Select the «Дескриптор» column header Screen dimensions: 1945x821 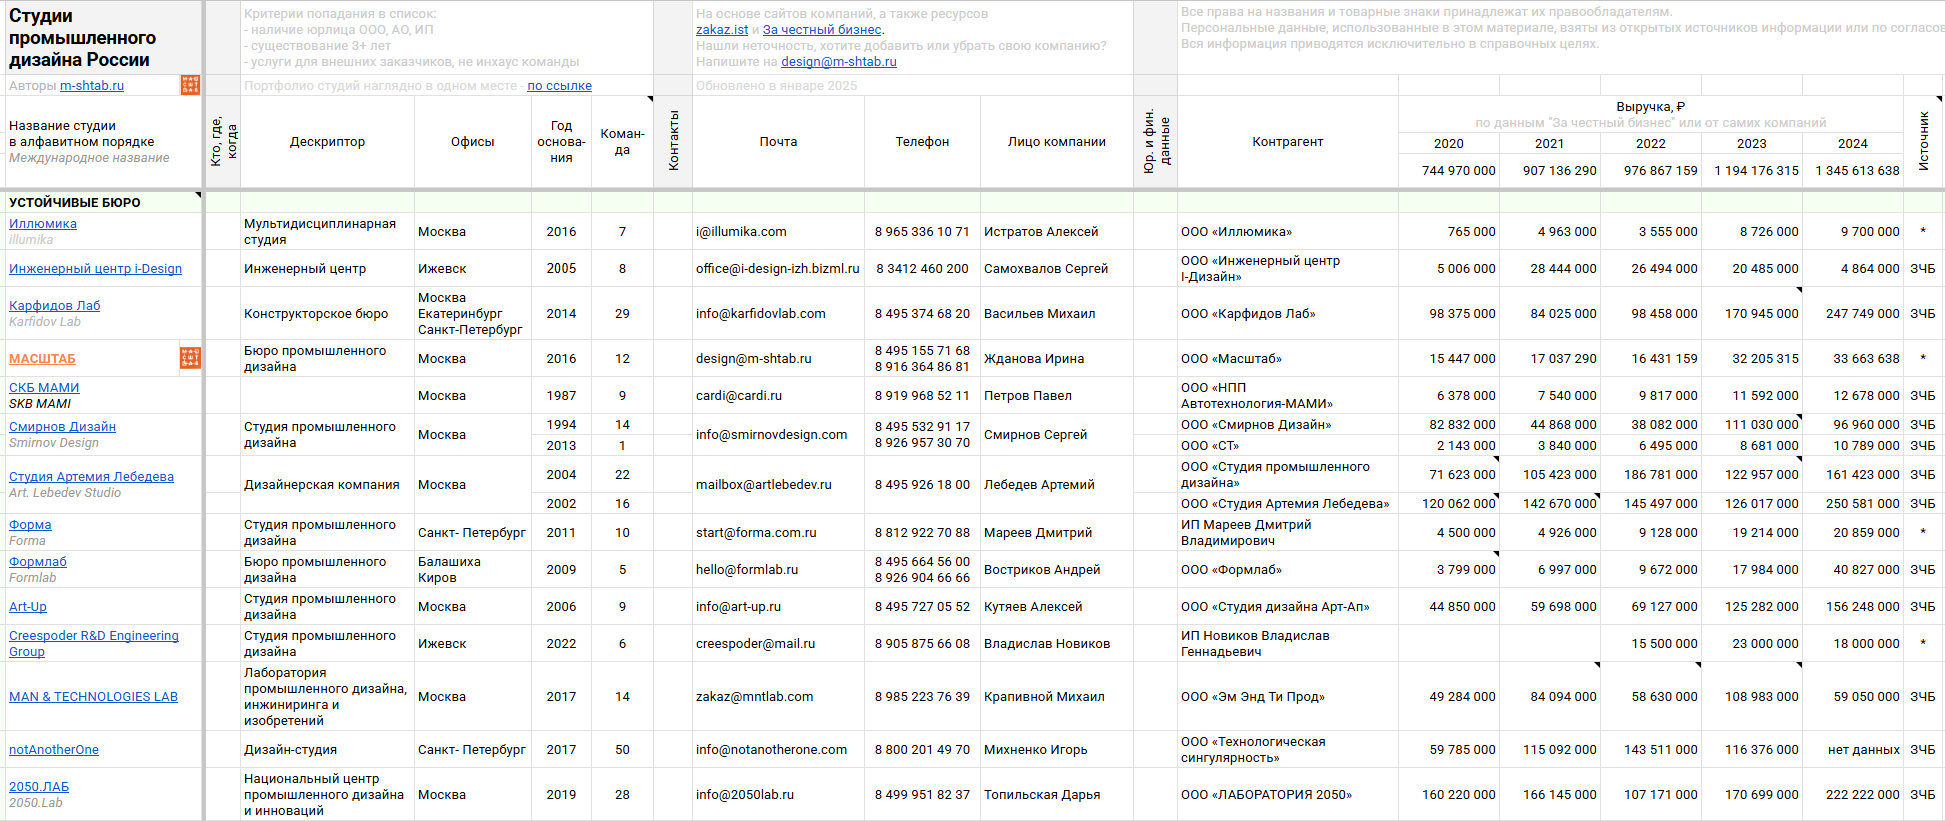tap(327, 142)
